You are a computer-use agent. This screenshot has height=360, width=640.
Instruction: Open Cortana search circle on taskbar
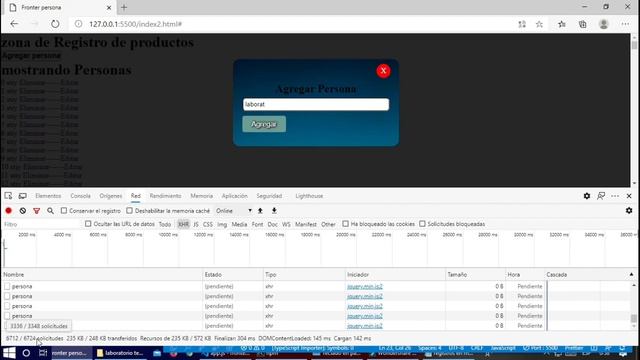(26, 353)
